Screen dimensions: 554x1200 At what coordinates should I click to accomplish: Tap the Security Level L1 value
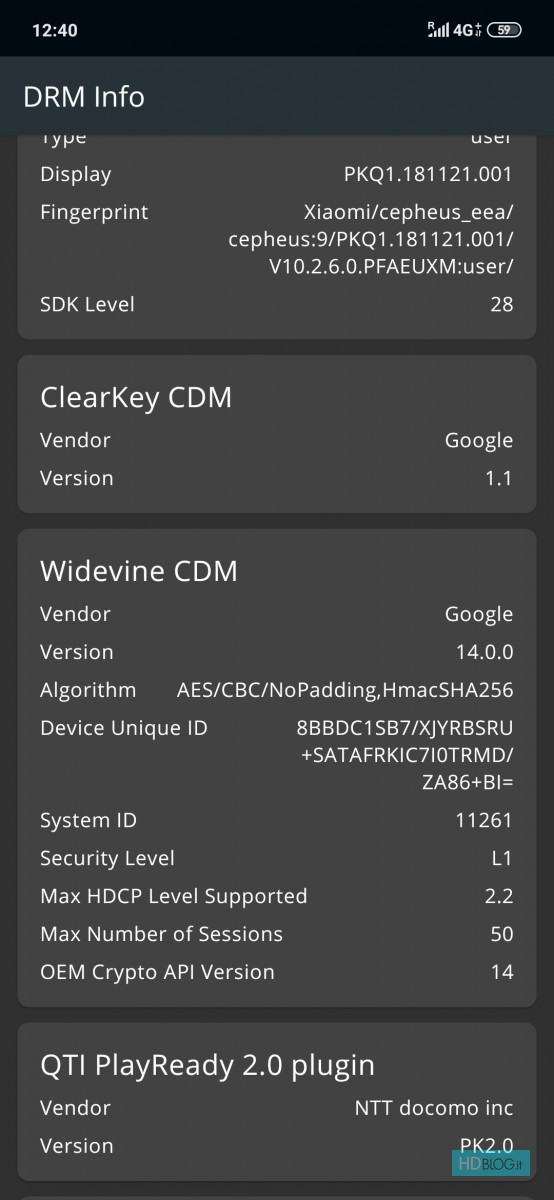[501, 858]
